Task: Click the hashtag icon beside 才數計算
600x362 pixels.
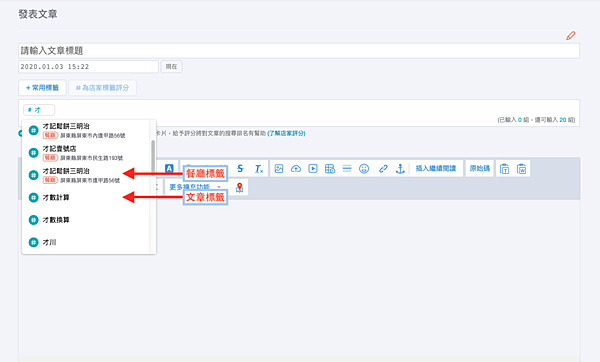Action: coord(34,197)
